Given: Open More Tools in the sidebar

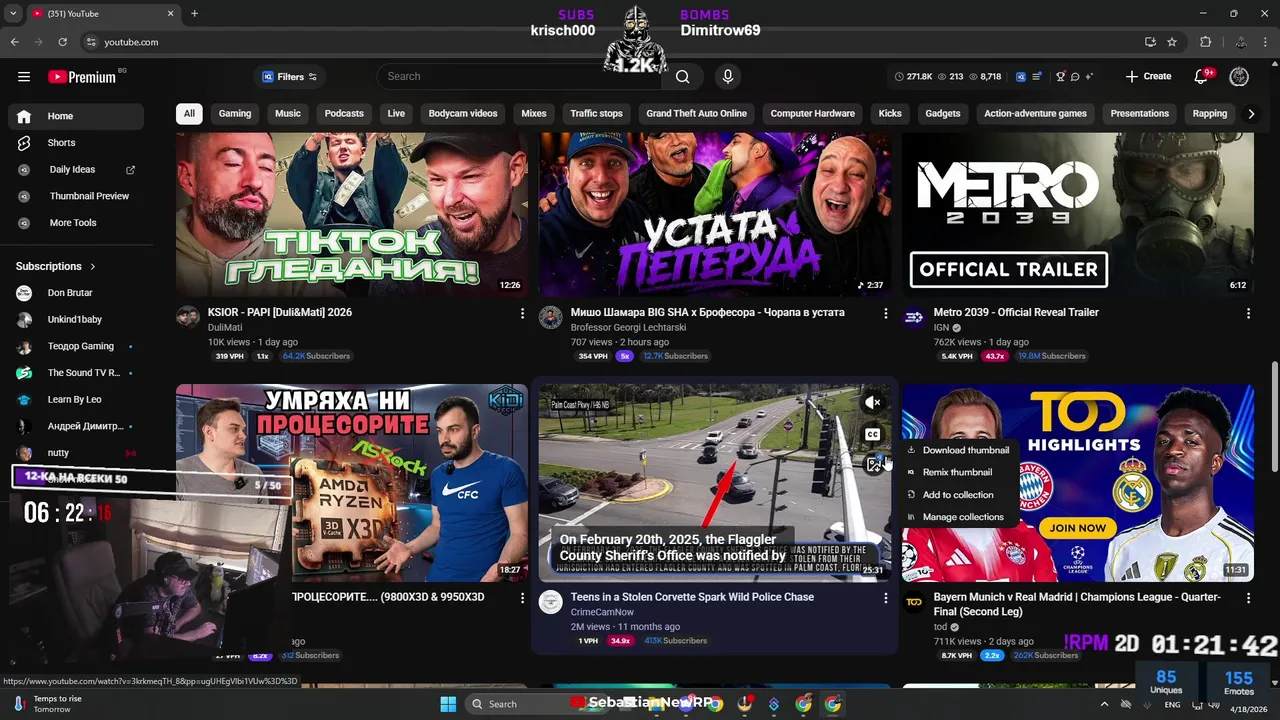Looking at the screenshot, I should 76,223.
